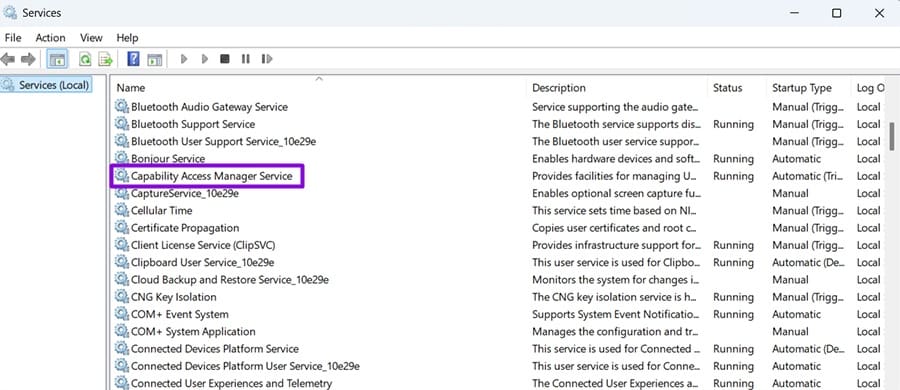Click 'Copies user certificates and root c...' description
Image resolution: width=900 pixels, height=390 pixels.
pos(615,227)
